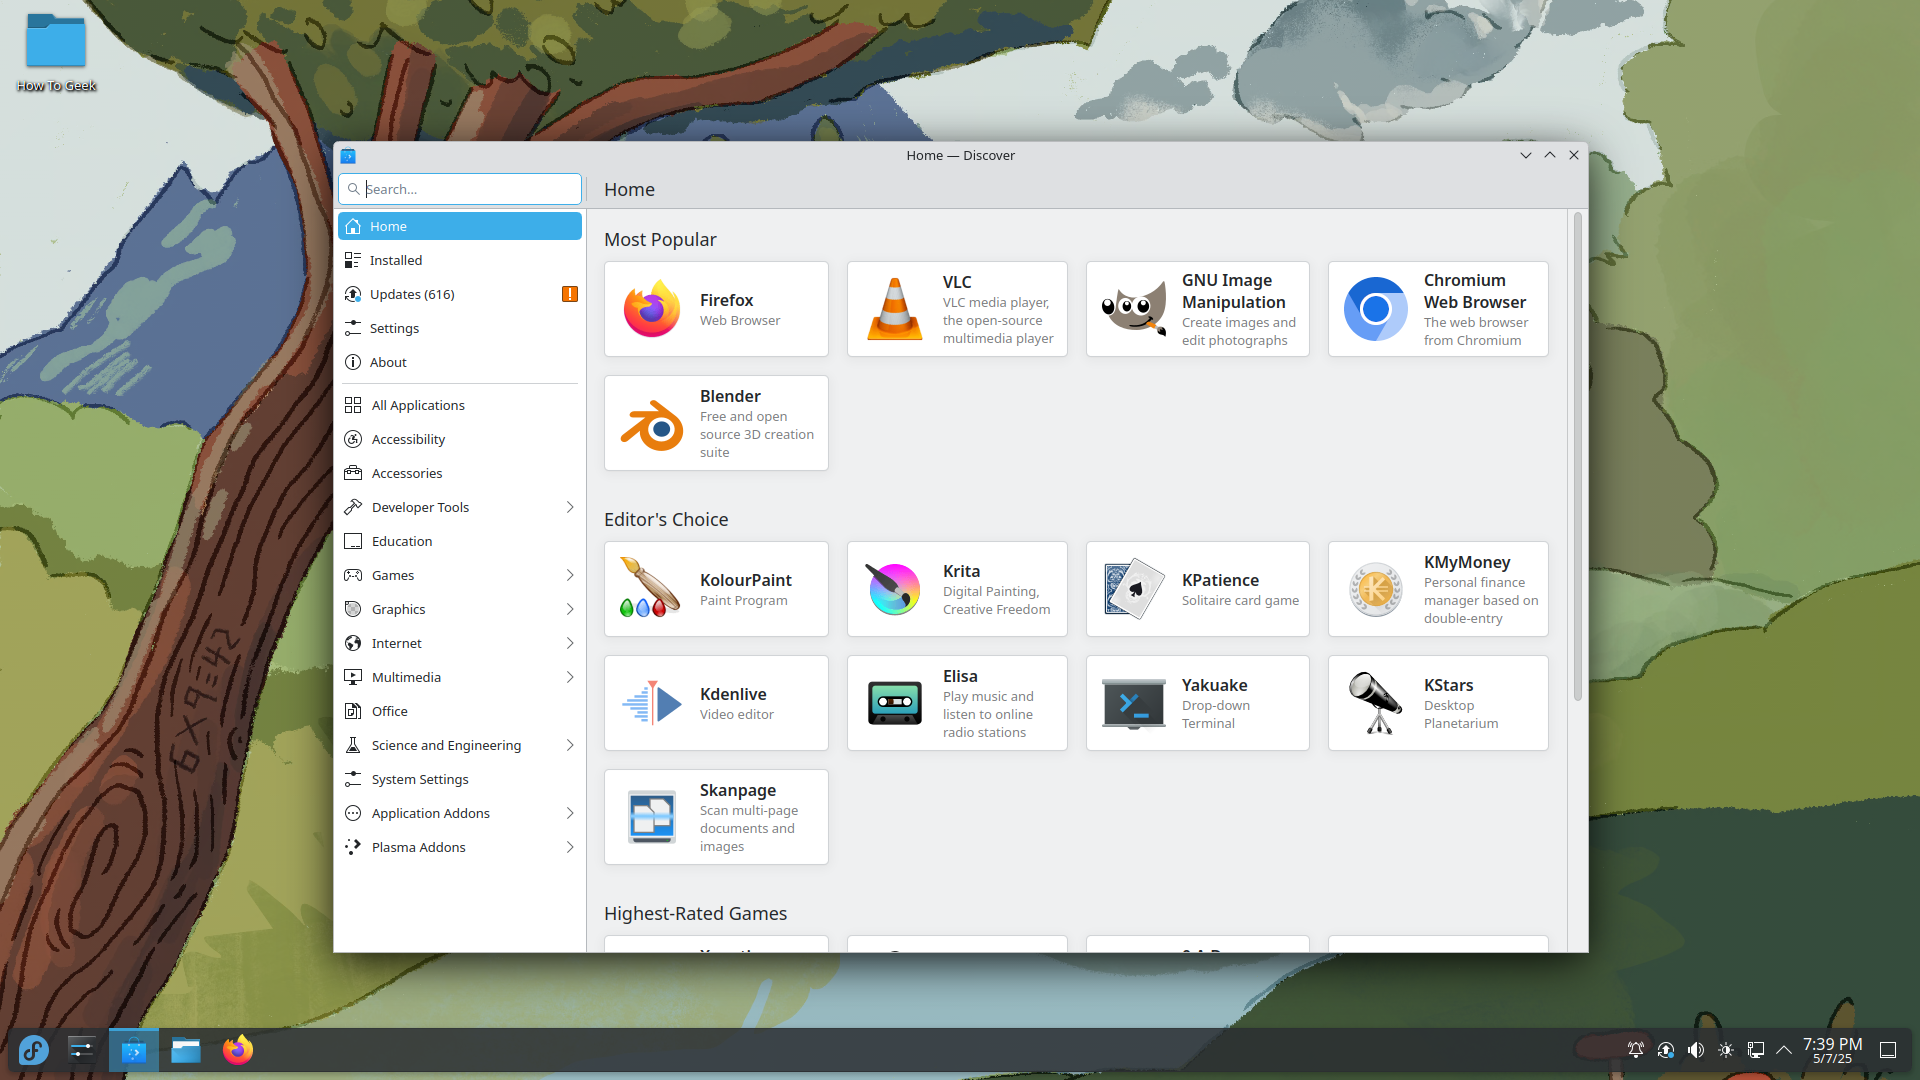Open VLC media player description text
Viewport: 1920px width, 1080px height.
998,320
